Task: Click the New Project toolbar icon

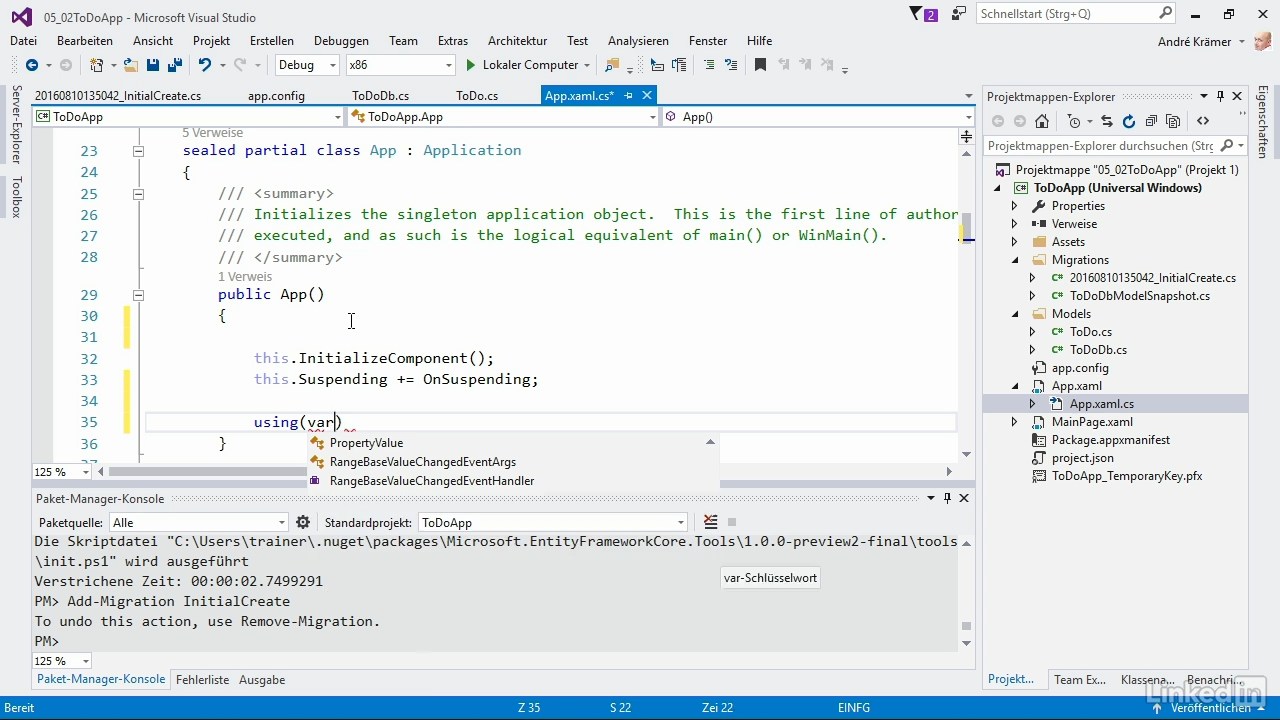Action: (96, 65)
